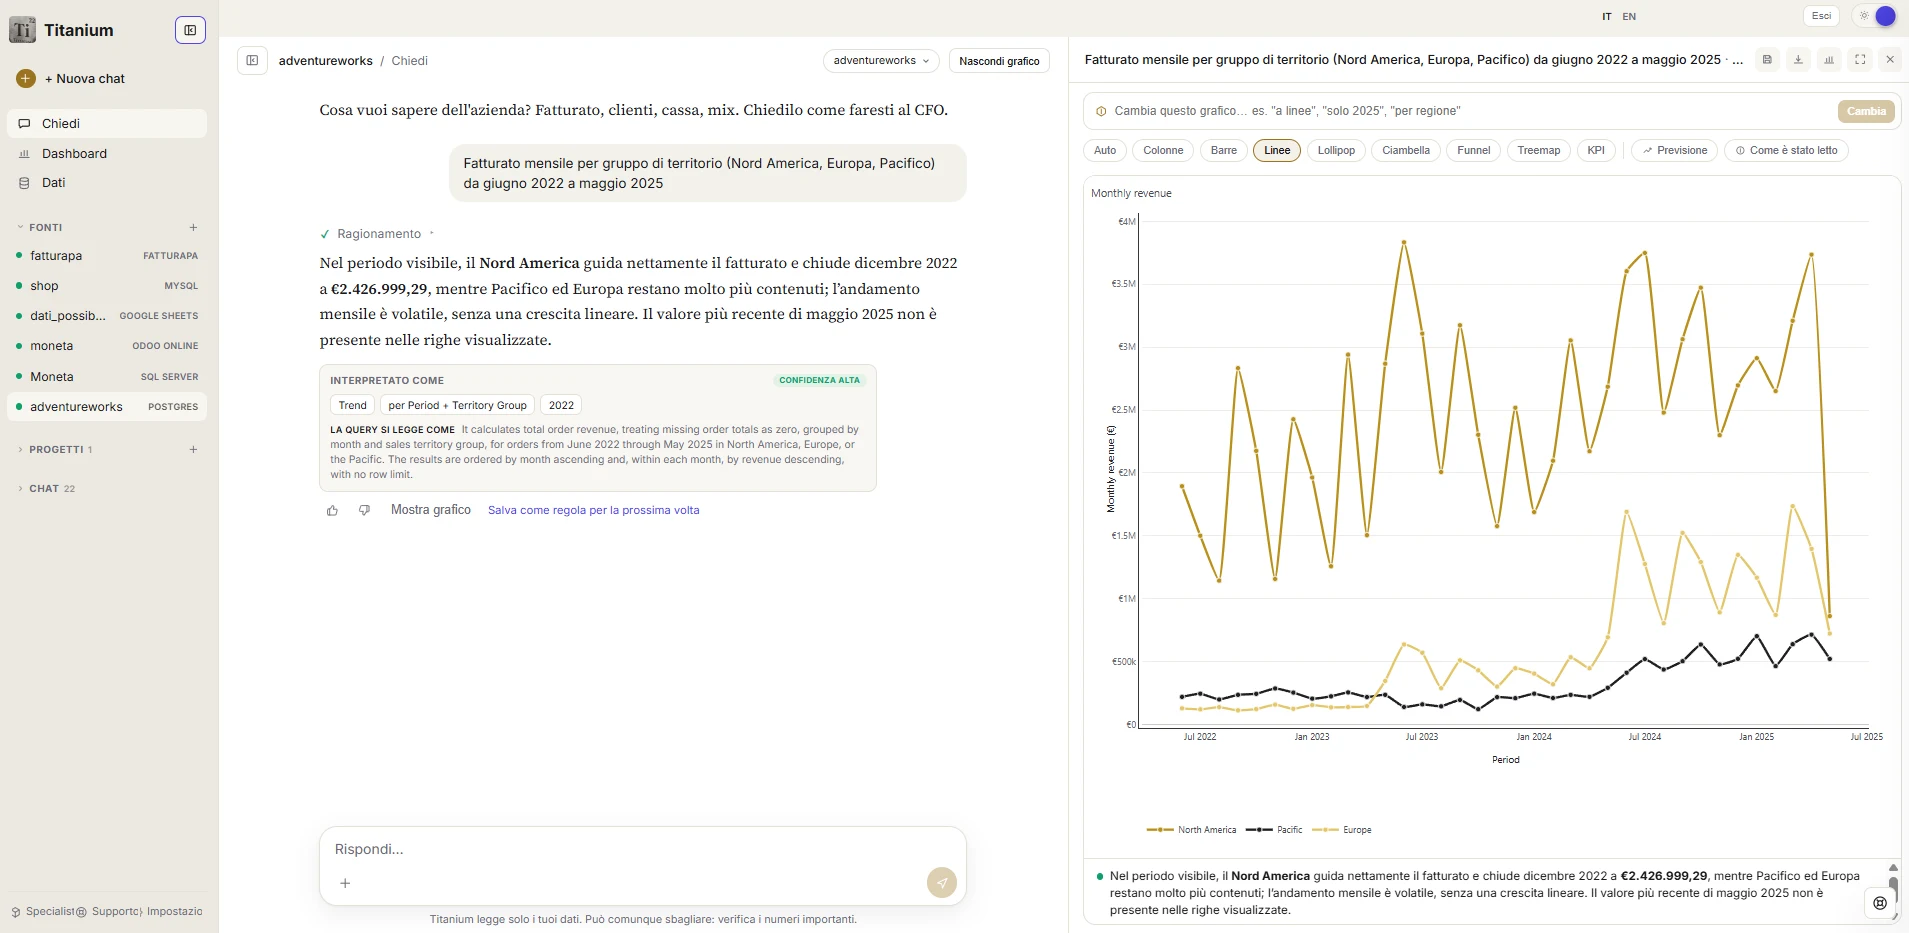This screenshot has width=1909, height=933.
Task: Click the bar chart icon in the chart header
Action: (x=1829, y=60)
